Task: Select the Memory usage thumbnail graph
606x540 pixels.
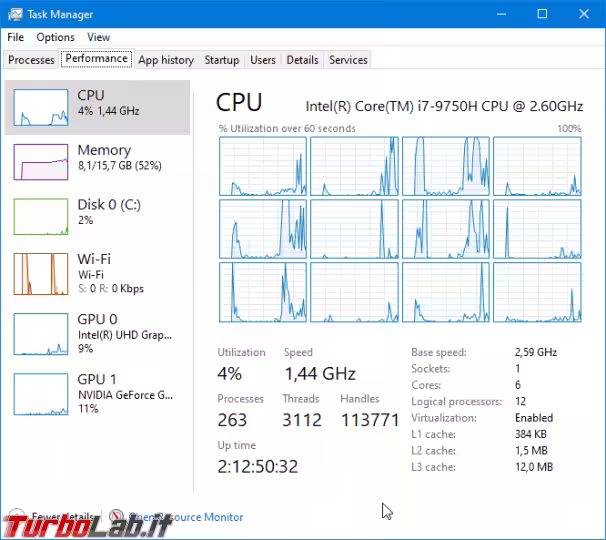Action: pos(41,162)
